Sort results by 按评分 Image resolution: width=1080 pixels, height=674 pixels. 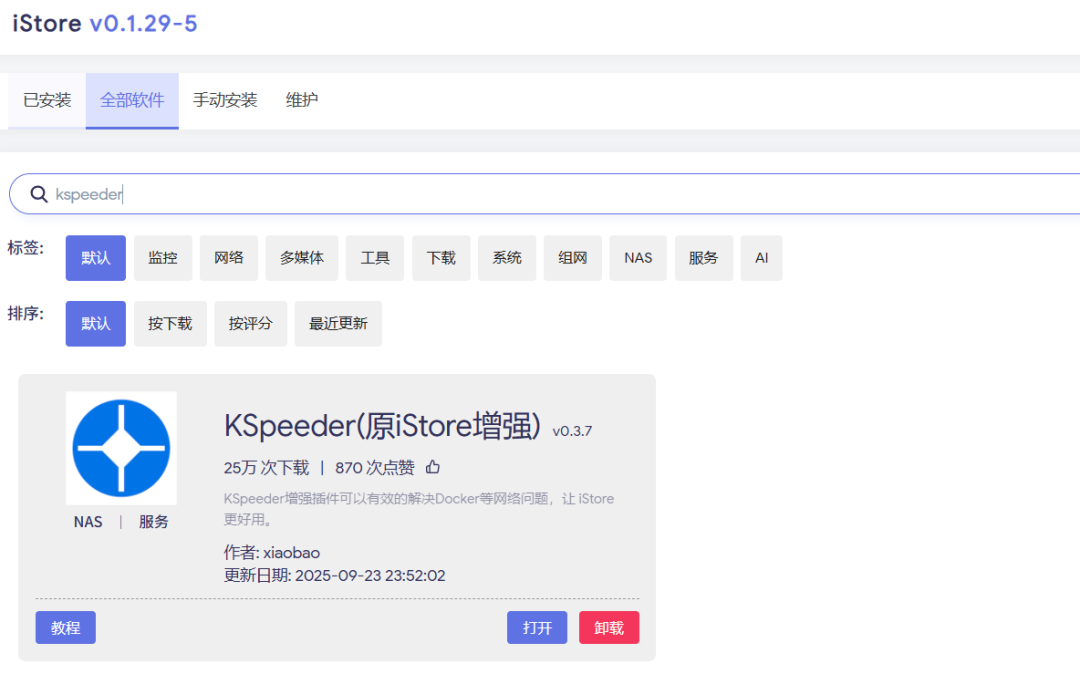(x=250, y=324)
